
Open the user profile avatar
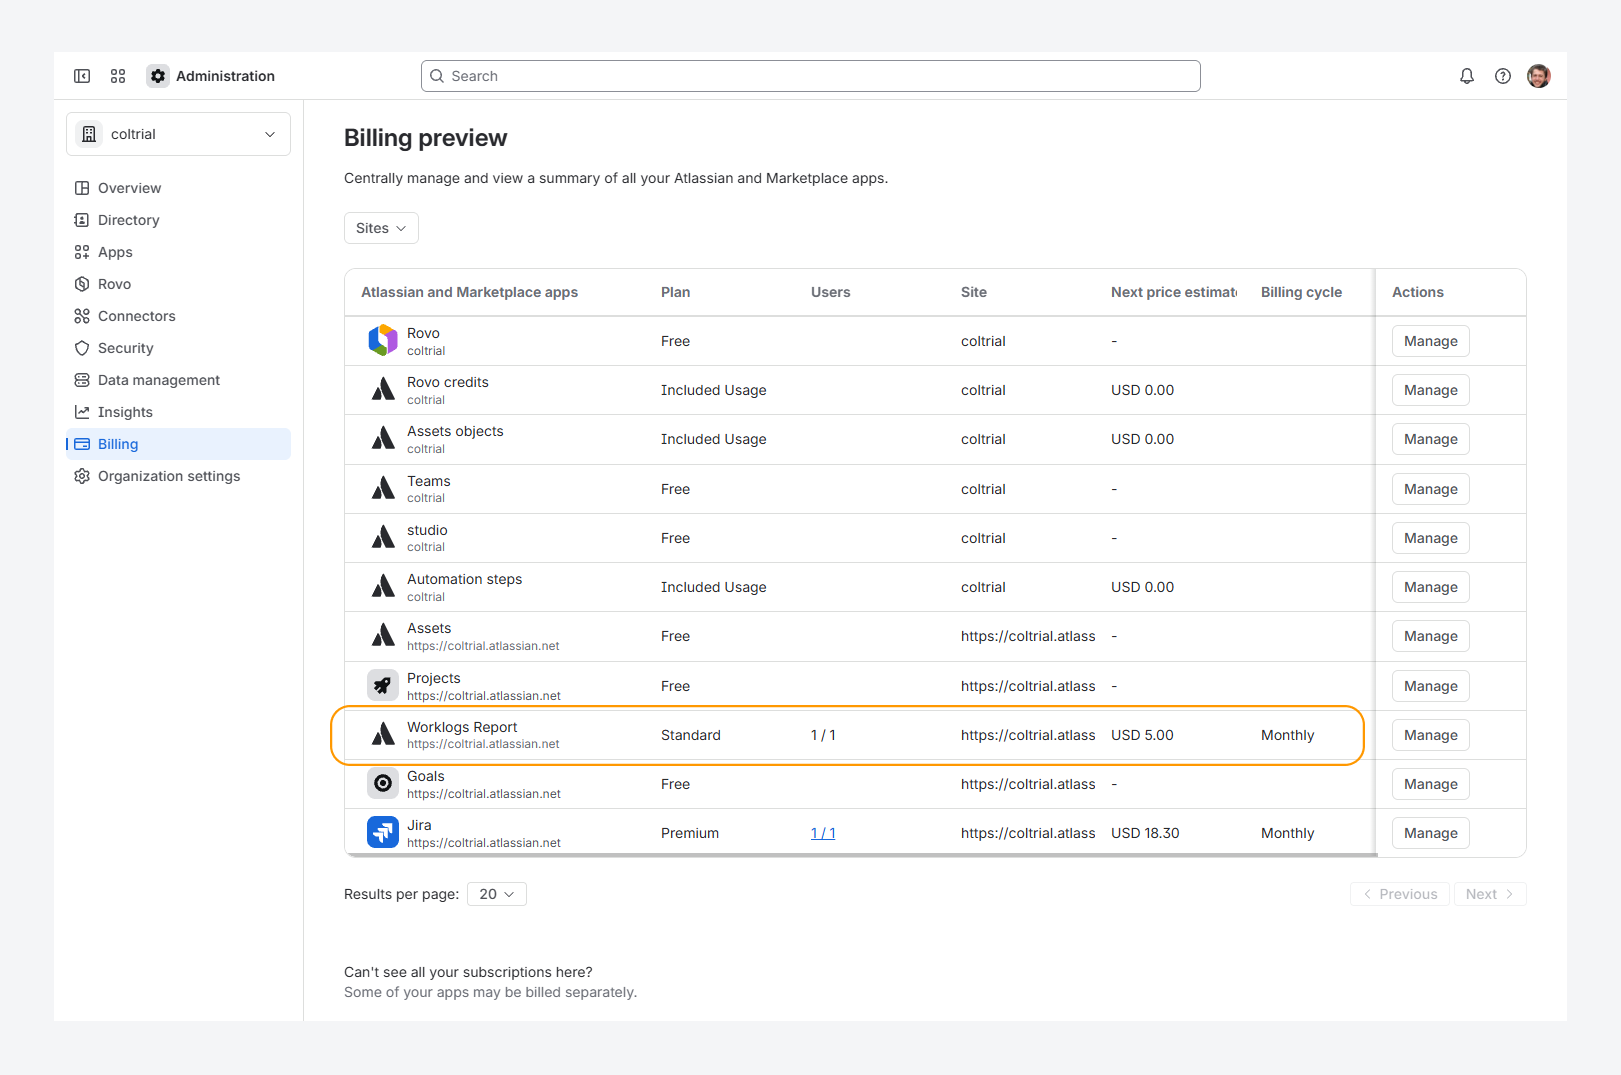(x=1539, y=76)
